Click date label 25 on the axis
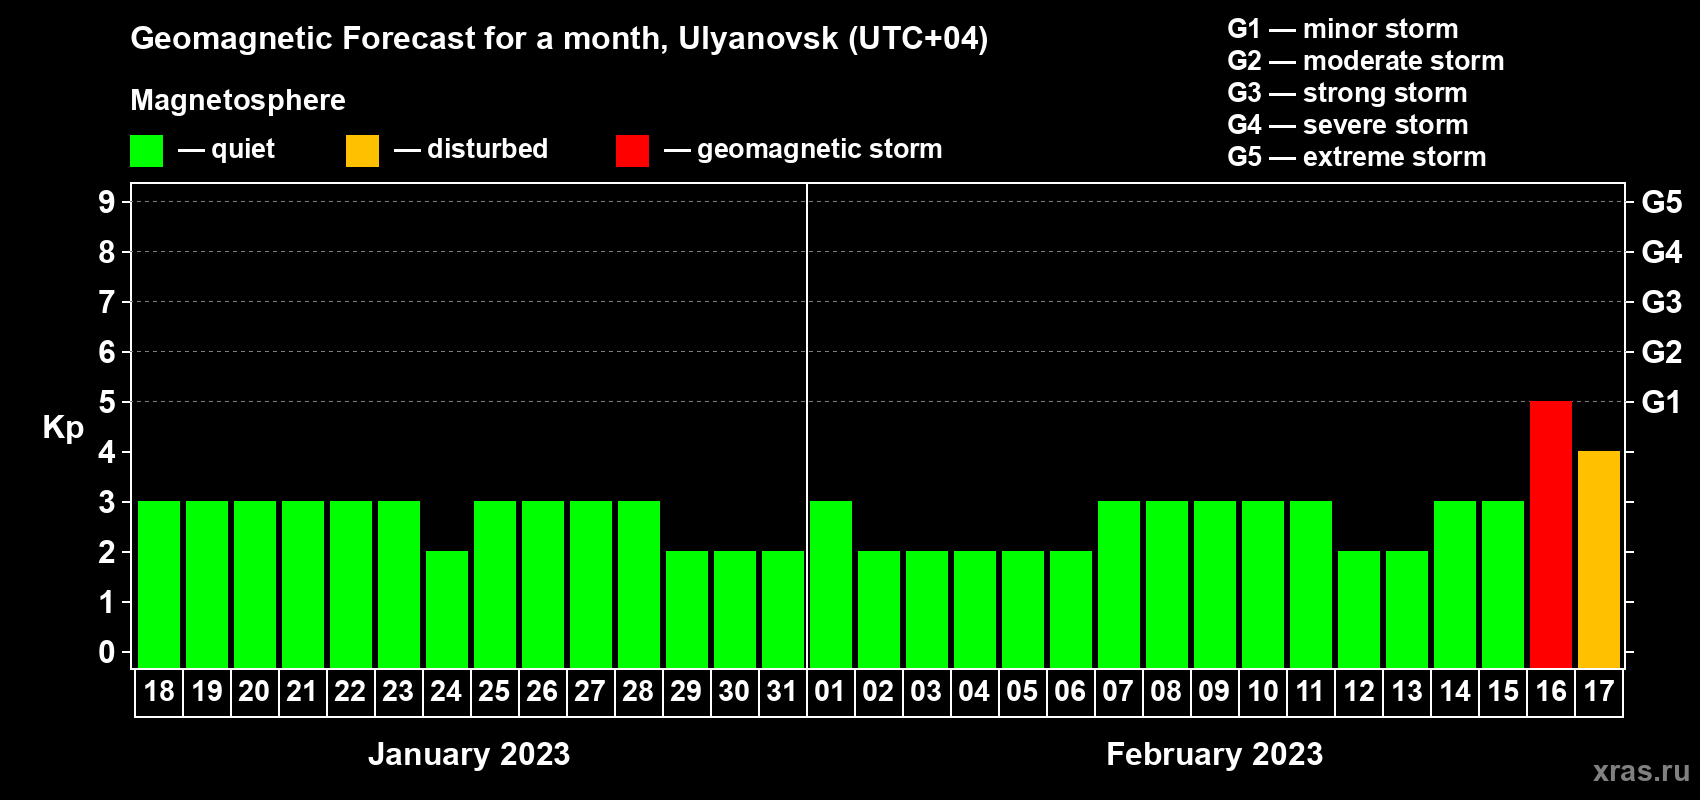This screenshot has height=800, width=1700. point(494,692)
